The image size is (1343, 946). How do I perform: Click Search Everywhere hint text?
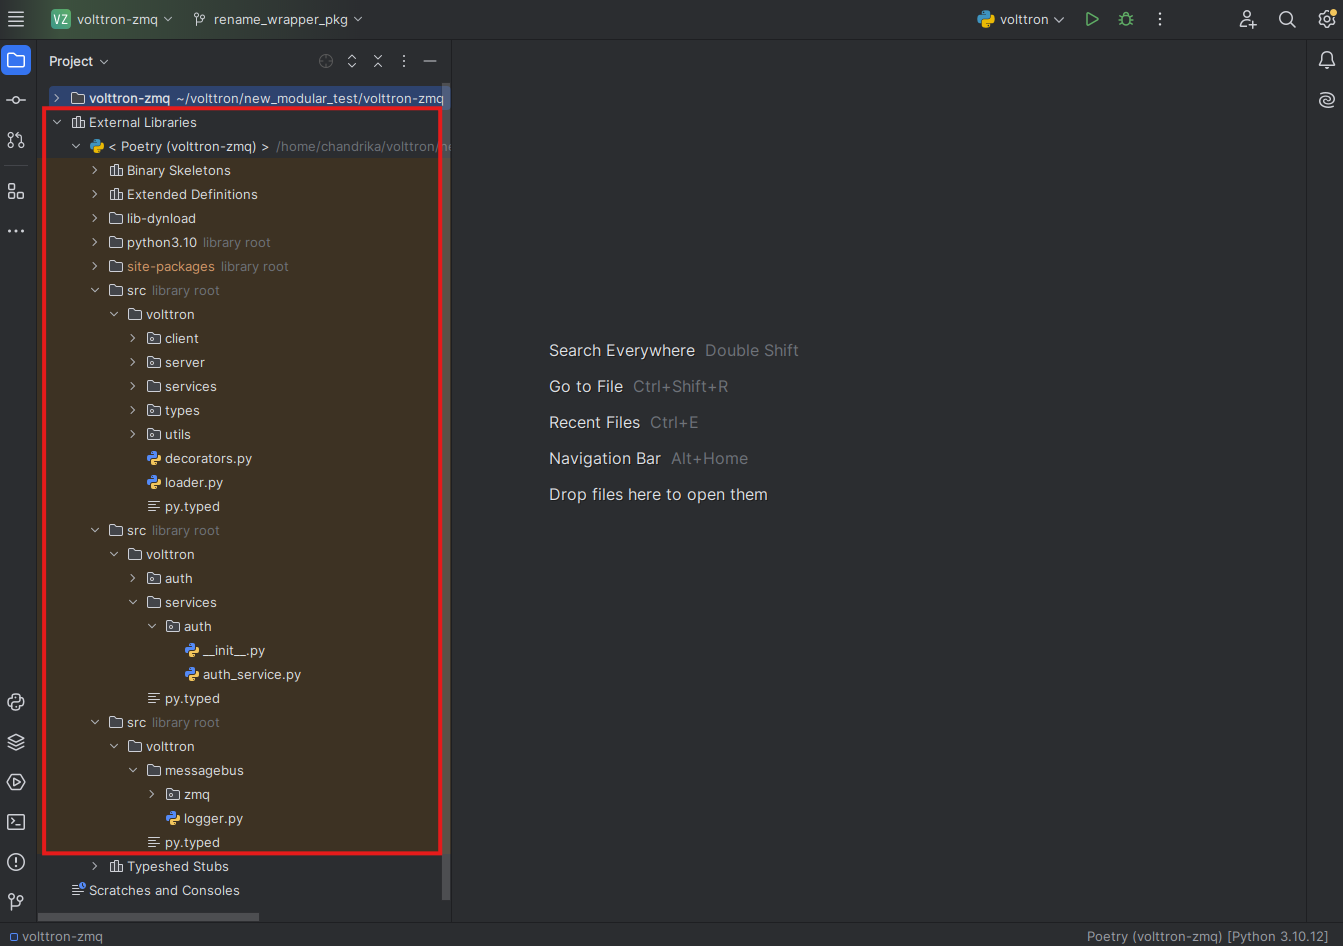(x=622, y=350)
